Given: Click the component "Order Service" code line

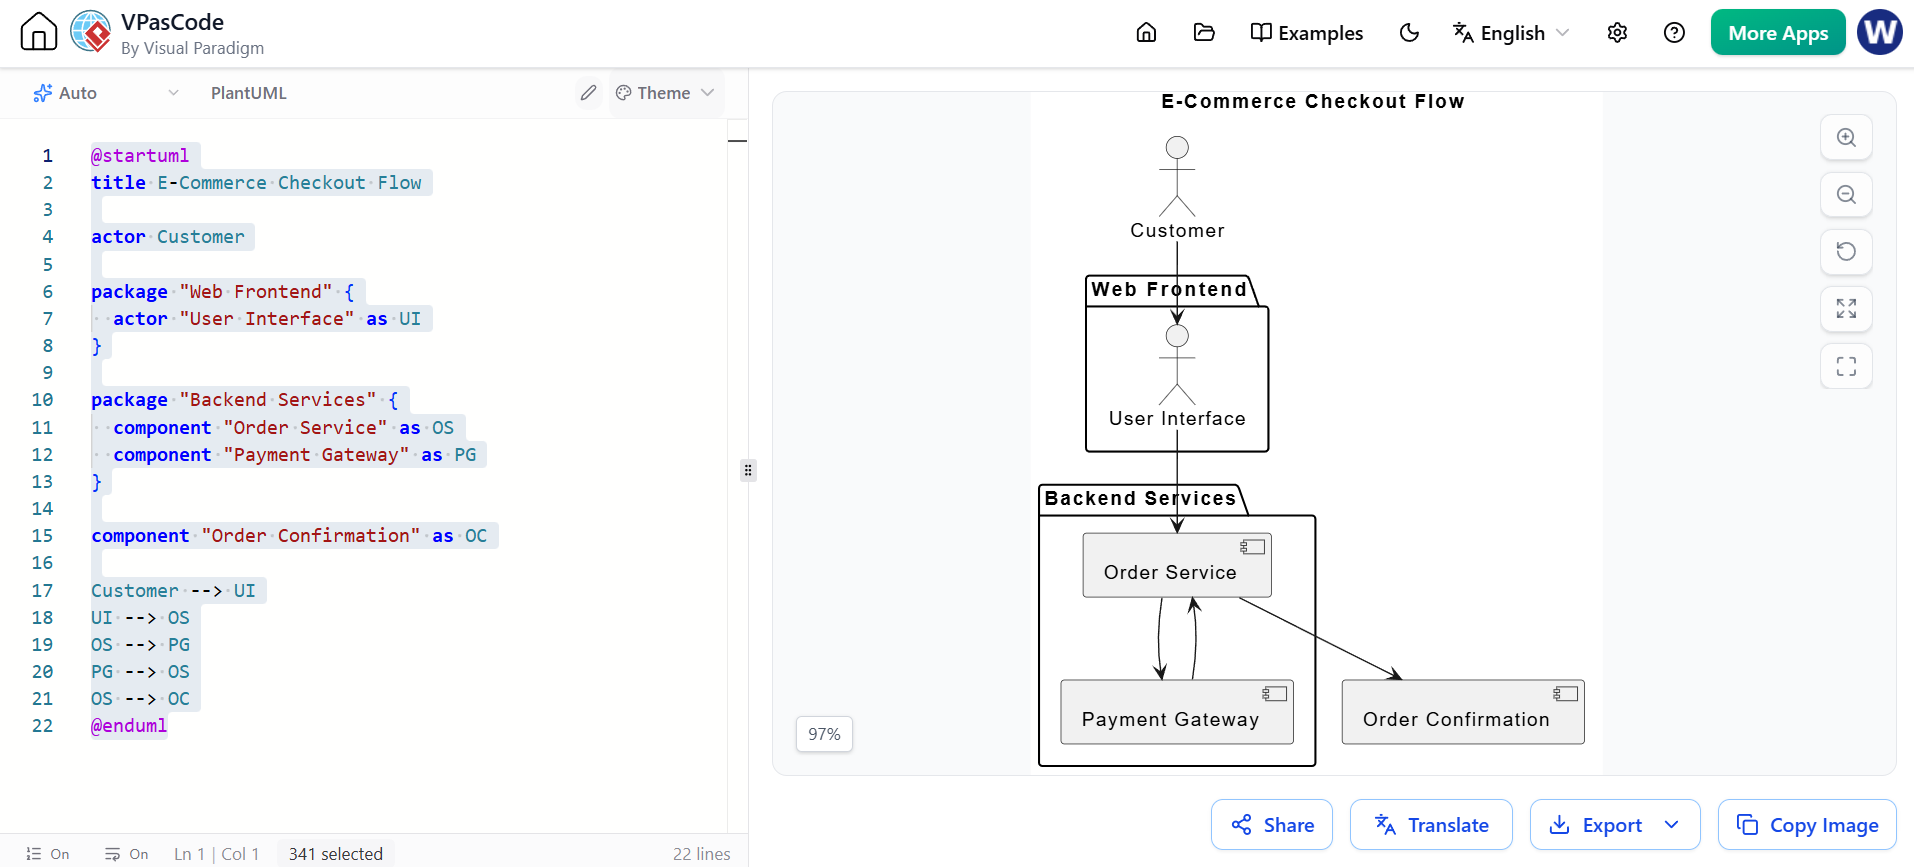Looking at the screenshot, I should click(284, 427).
